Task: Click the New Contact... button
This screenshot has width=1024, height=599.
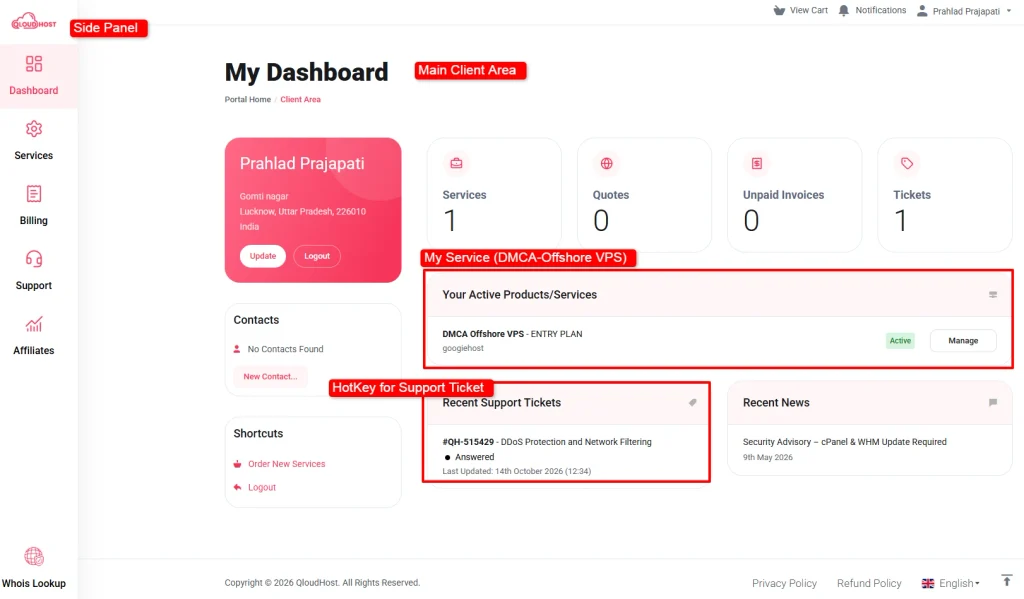Action: coord(270,376)
